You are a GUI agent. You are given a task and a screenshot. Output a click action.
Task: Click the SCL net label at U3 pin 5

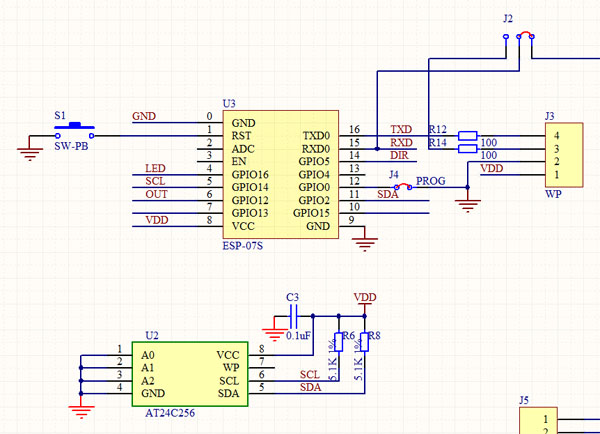(155, 181)
